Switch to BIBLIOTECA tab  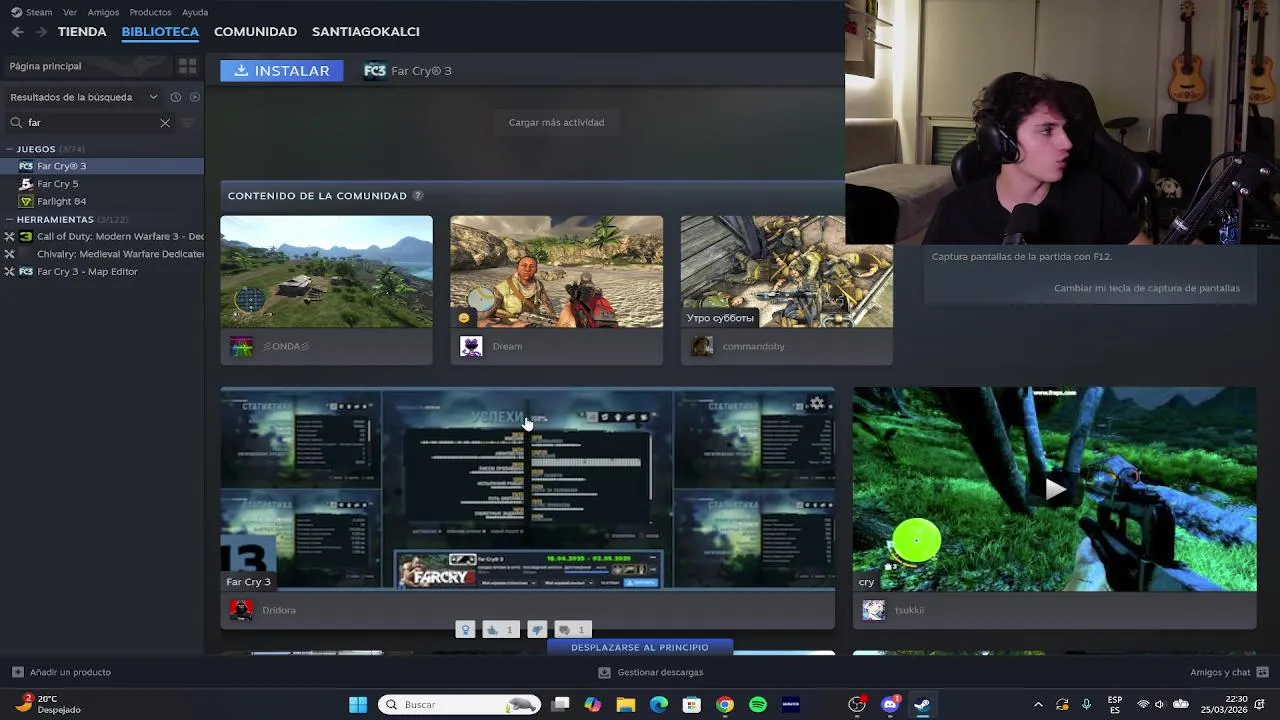coord(160,32)
